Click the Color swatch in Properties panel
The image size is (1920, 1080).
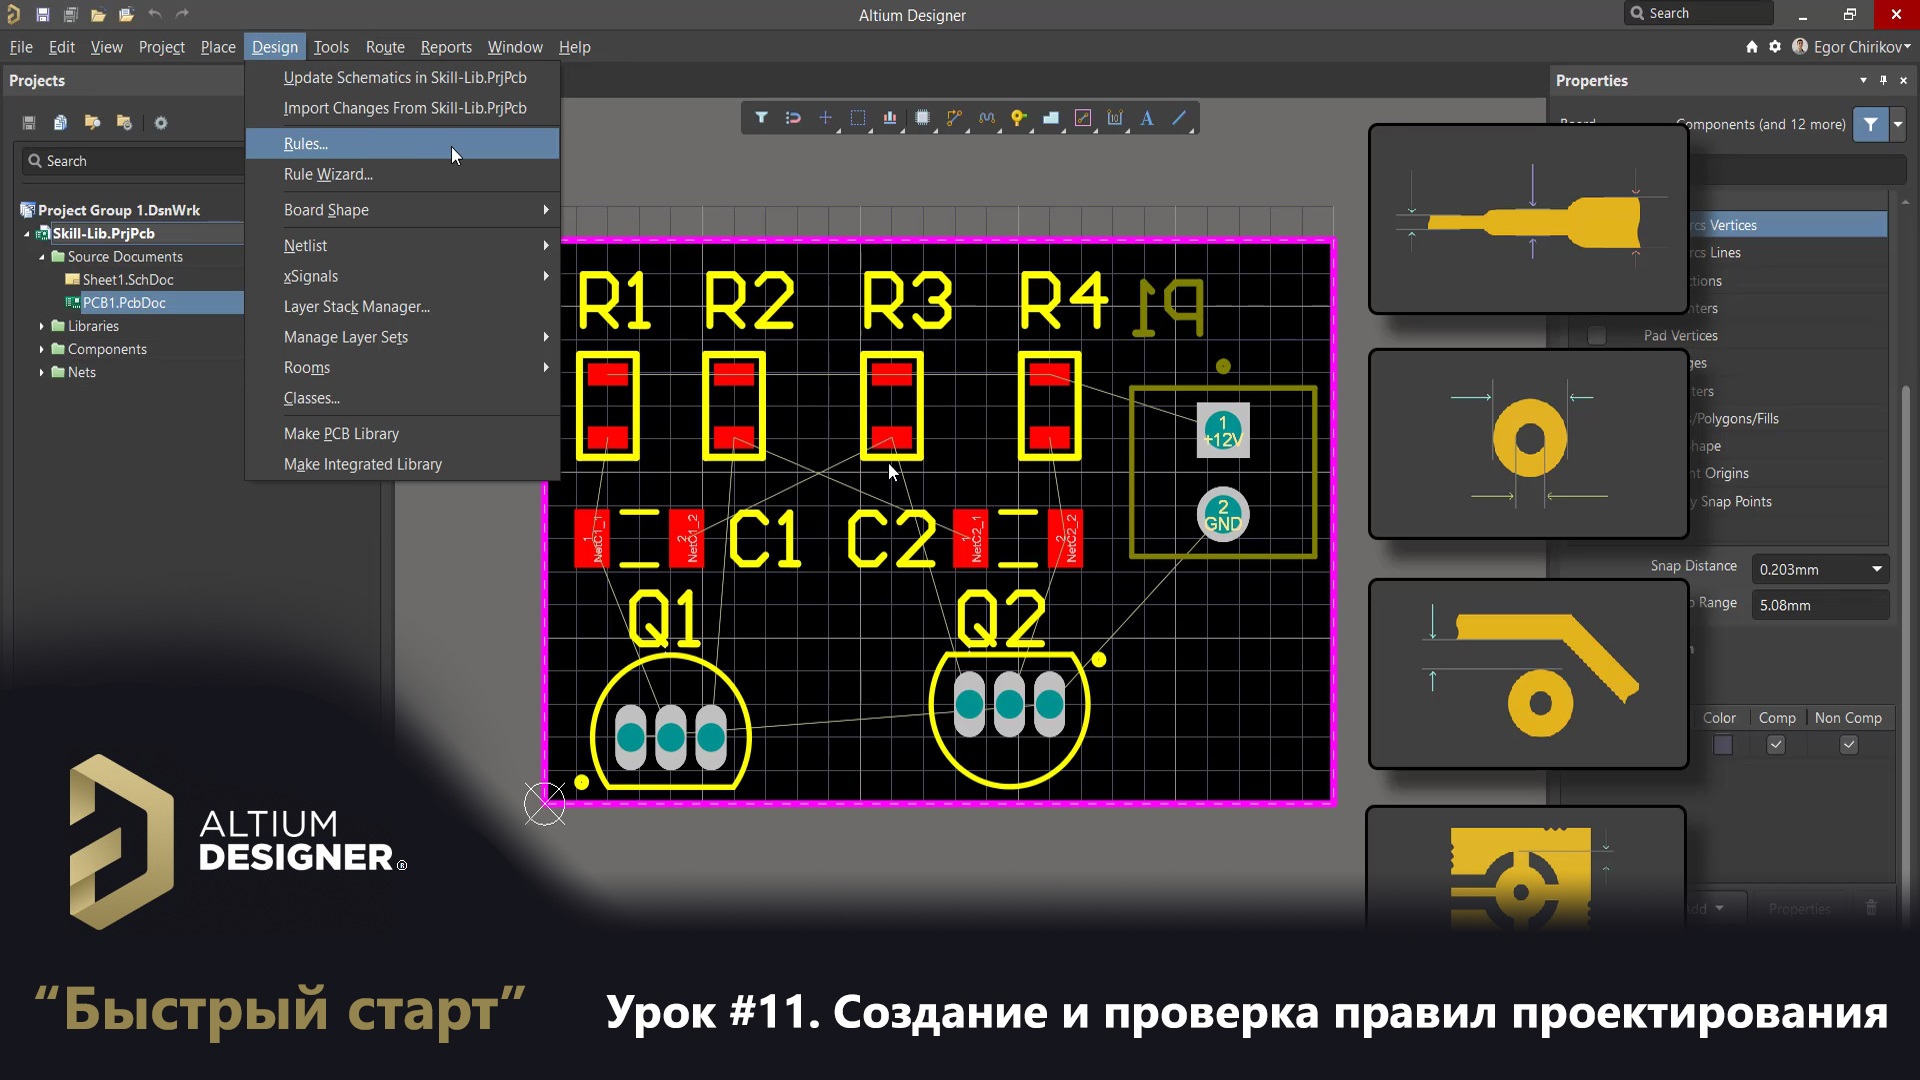pyautogui.click(x=1721, y=744)
